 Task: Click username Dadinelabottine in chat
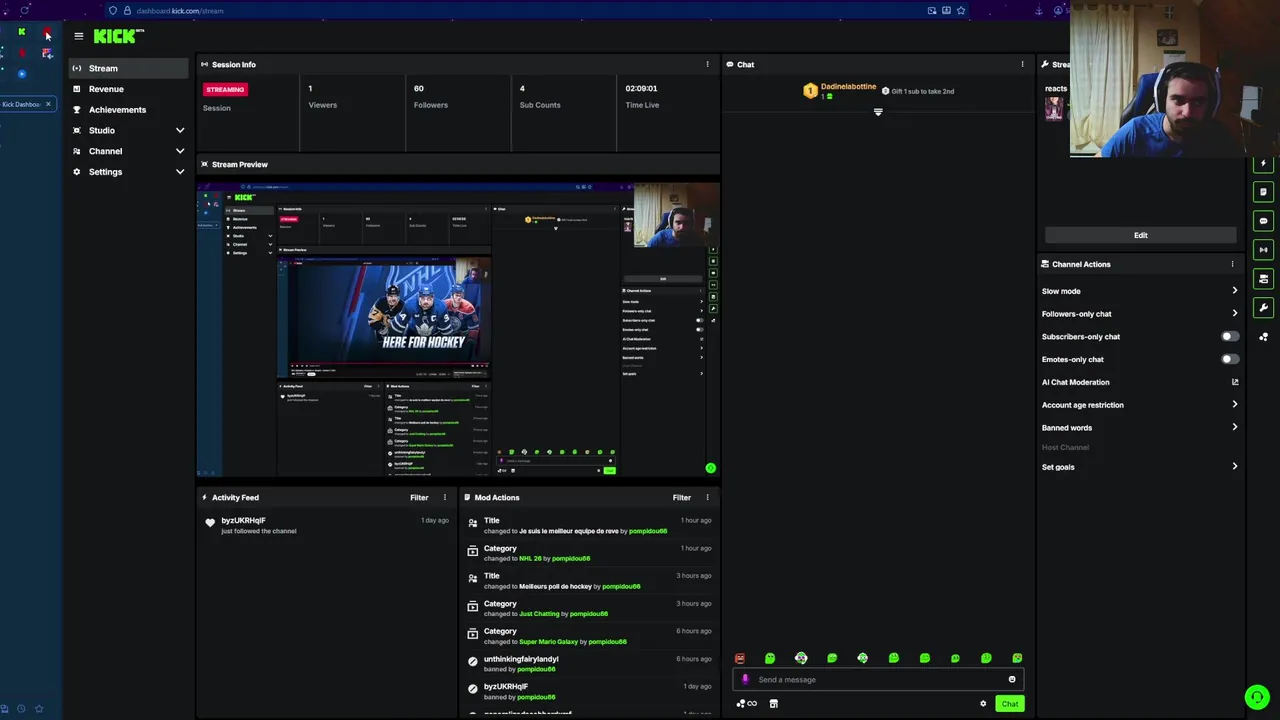[x=848, y=87]
